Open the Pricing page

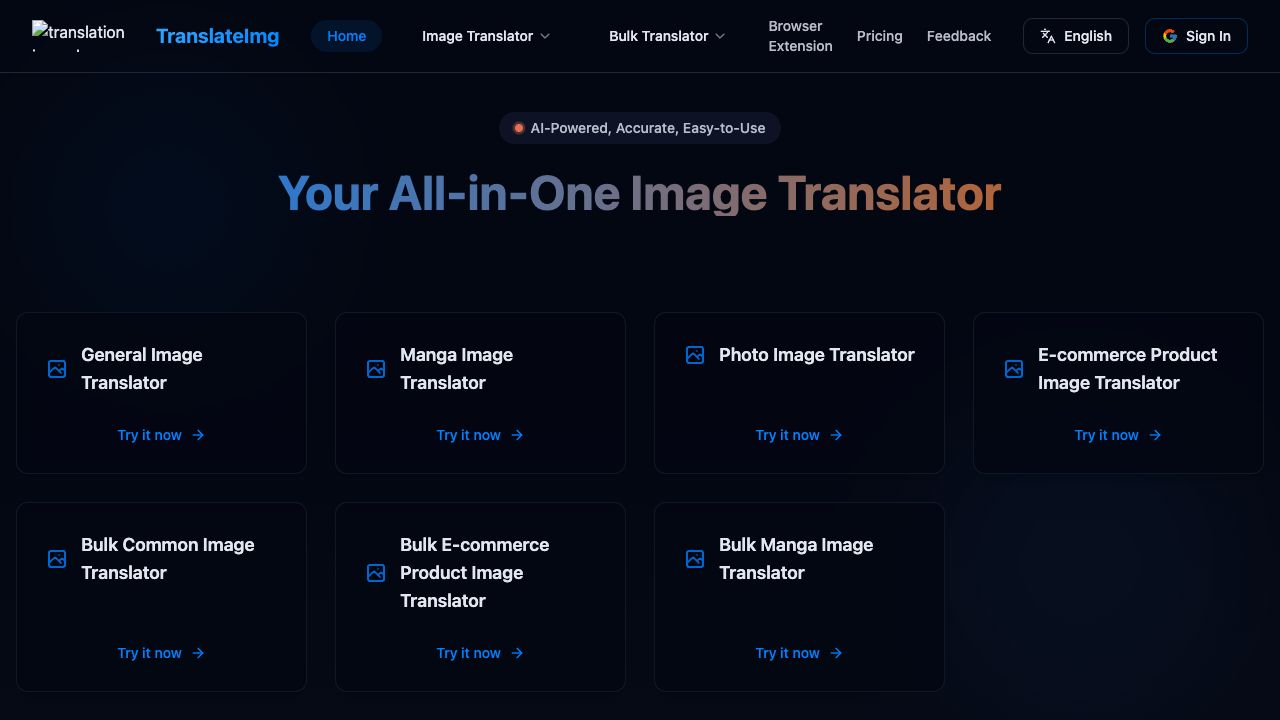(879, 36)
